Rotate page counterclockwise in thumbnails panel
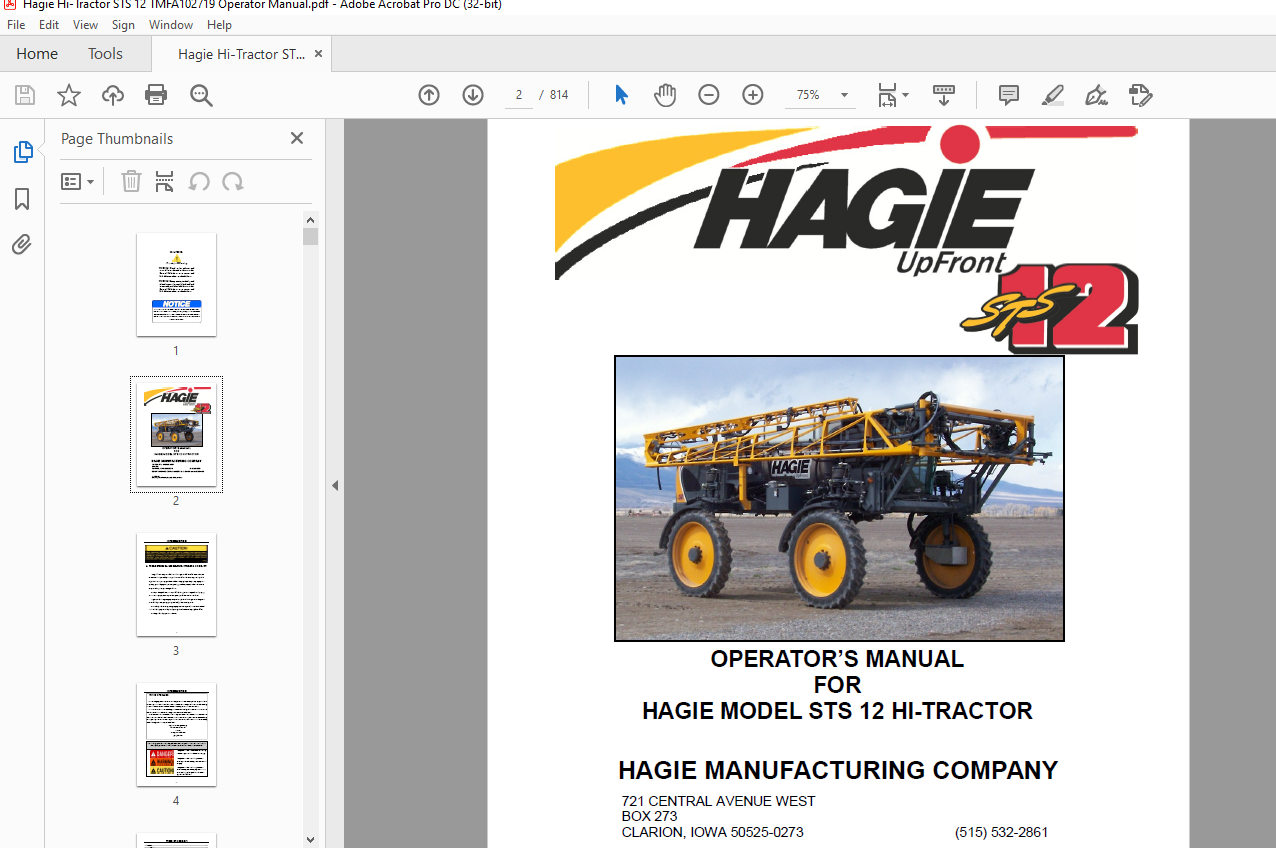 (199, 182)
